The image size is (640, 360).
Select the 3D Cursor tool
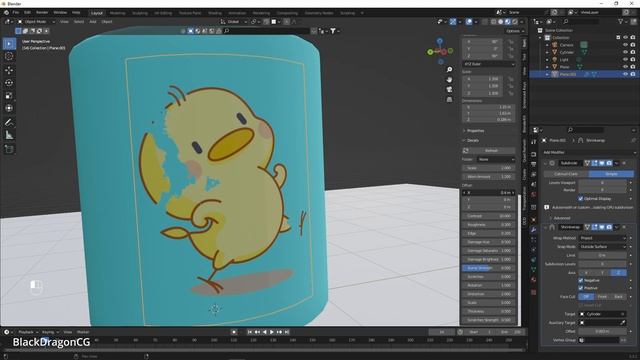(x=9, y=57)
